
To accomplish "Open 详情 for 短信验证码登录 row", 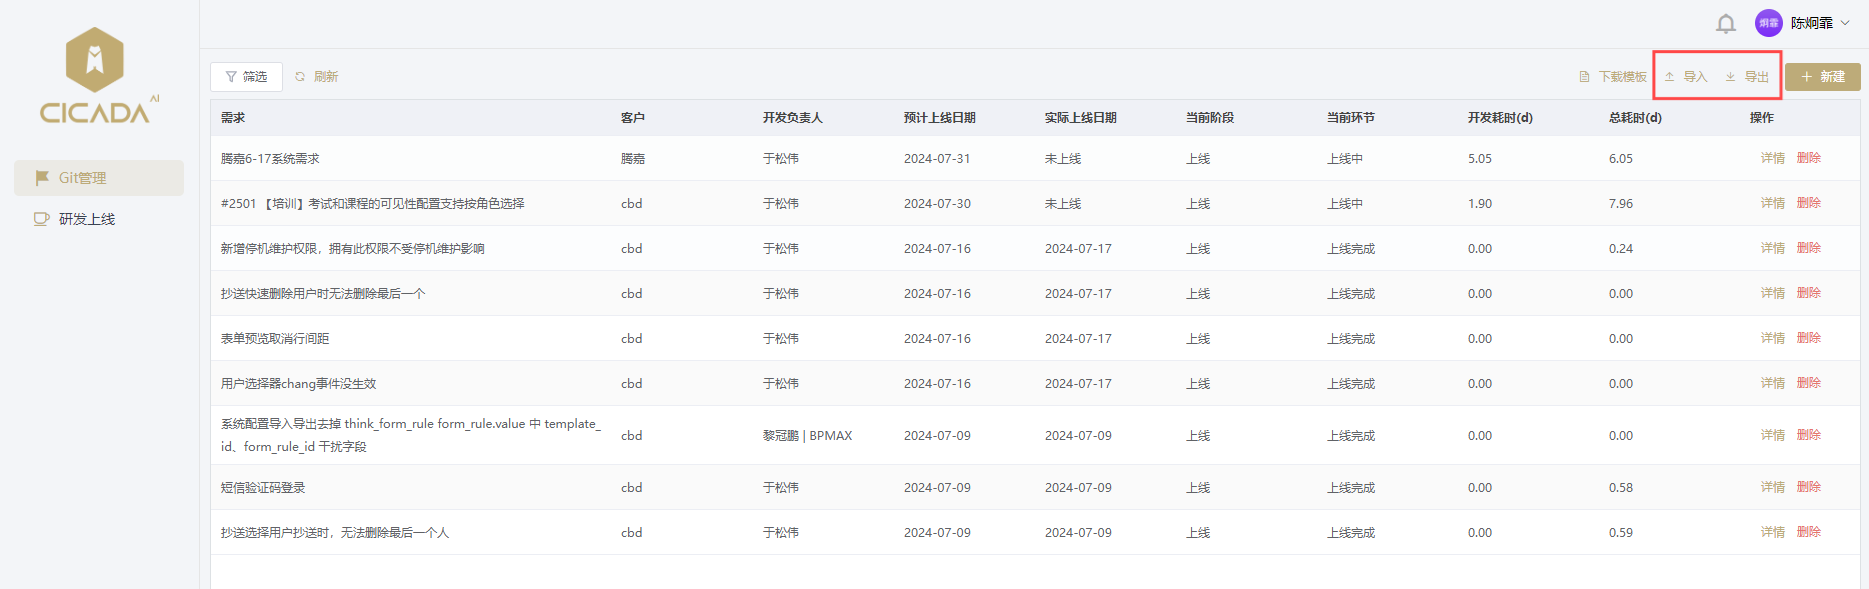I will point(1772,487).
